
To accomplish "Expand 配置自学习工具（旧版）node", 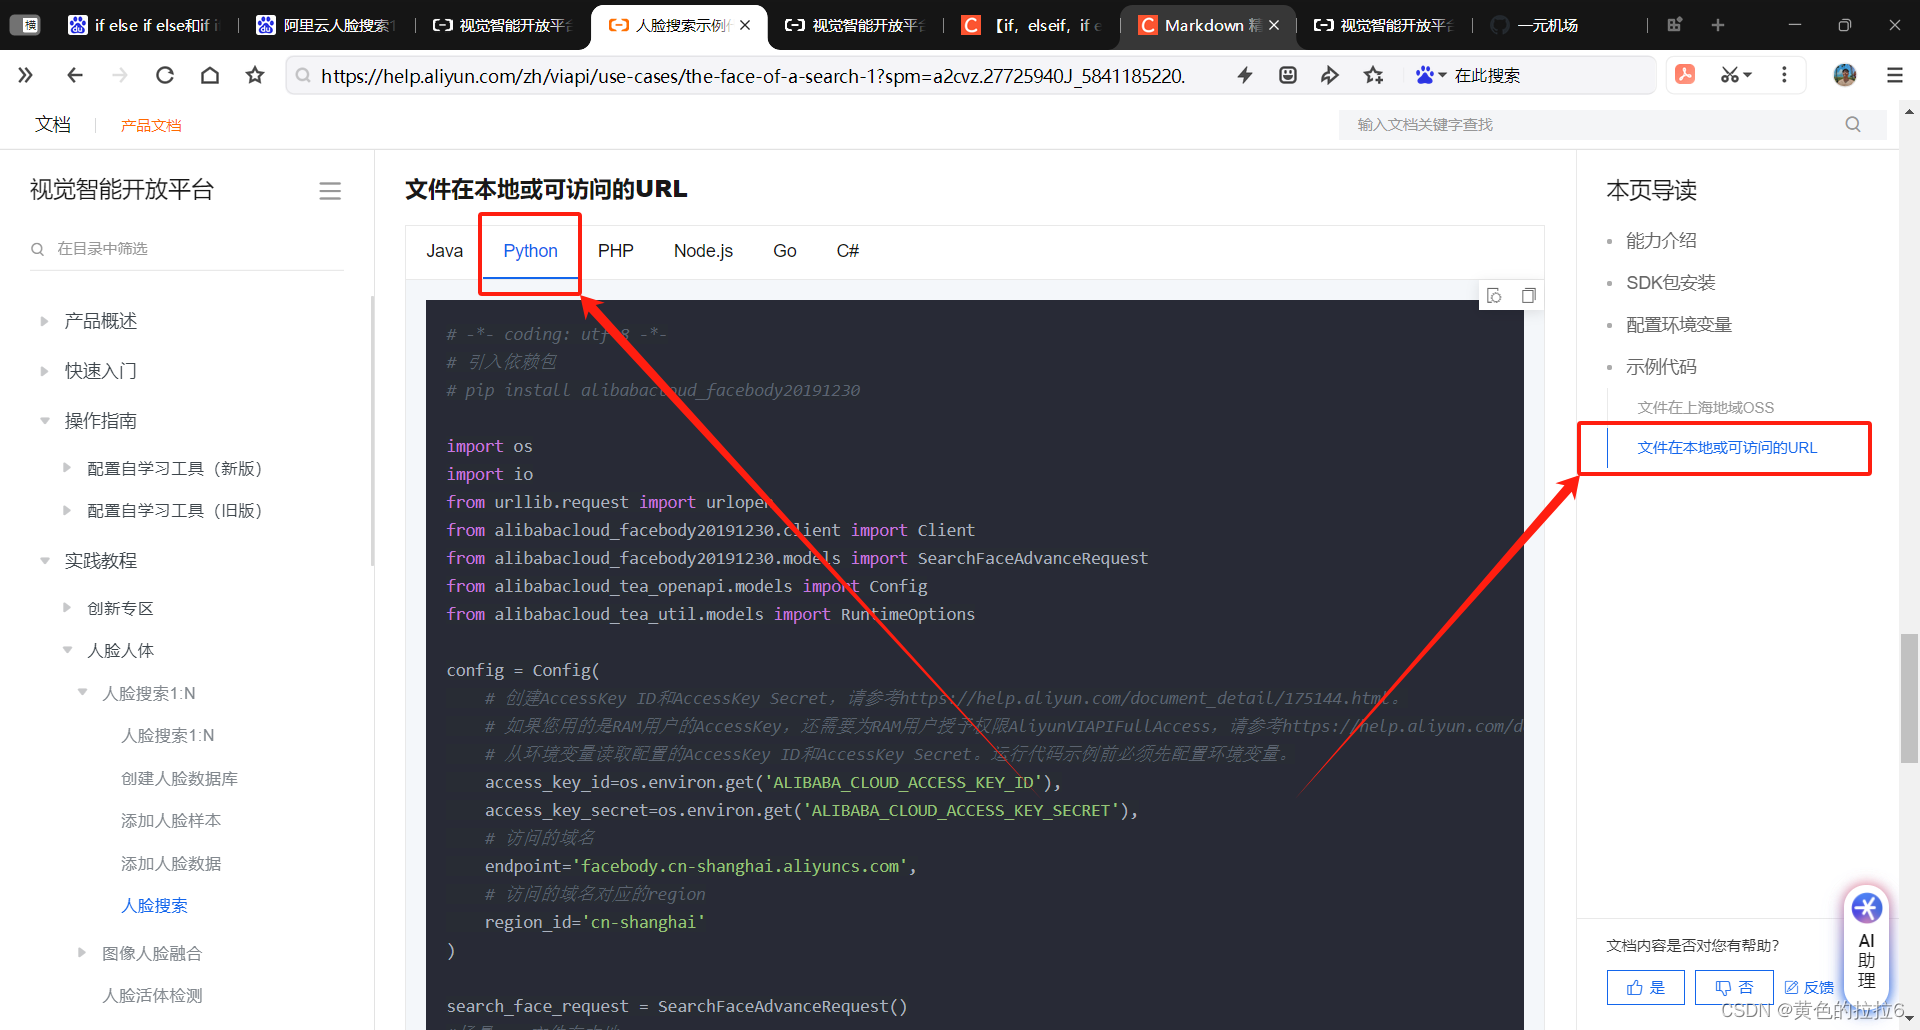I will tap(67, 510).
